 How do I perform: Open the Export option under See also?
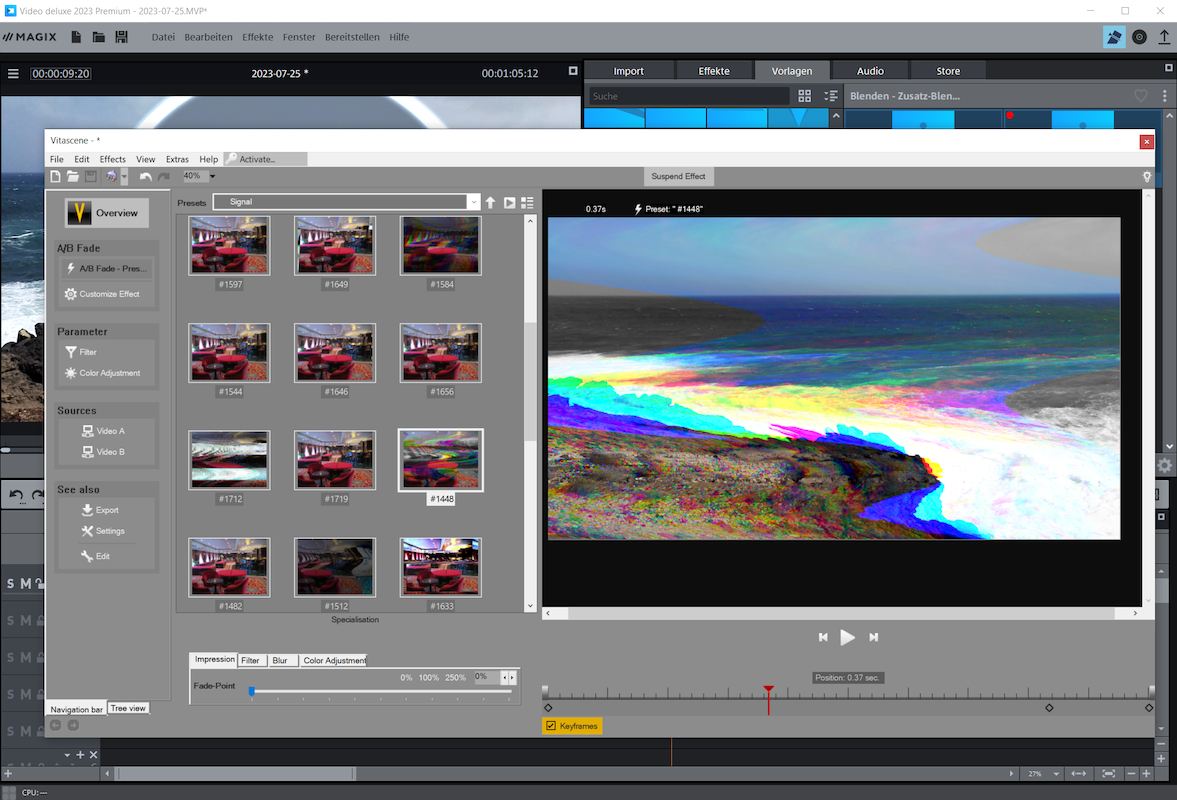(x=99, y=510)
